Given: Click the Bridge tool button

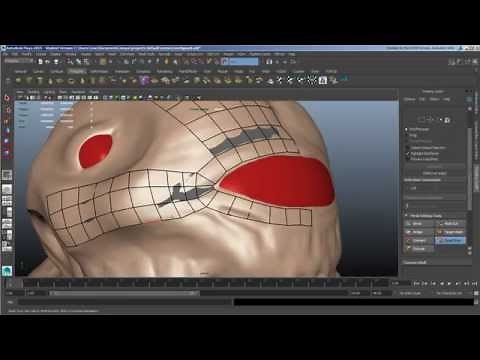Looking at the screenshot, I should click(420, 232).
